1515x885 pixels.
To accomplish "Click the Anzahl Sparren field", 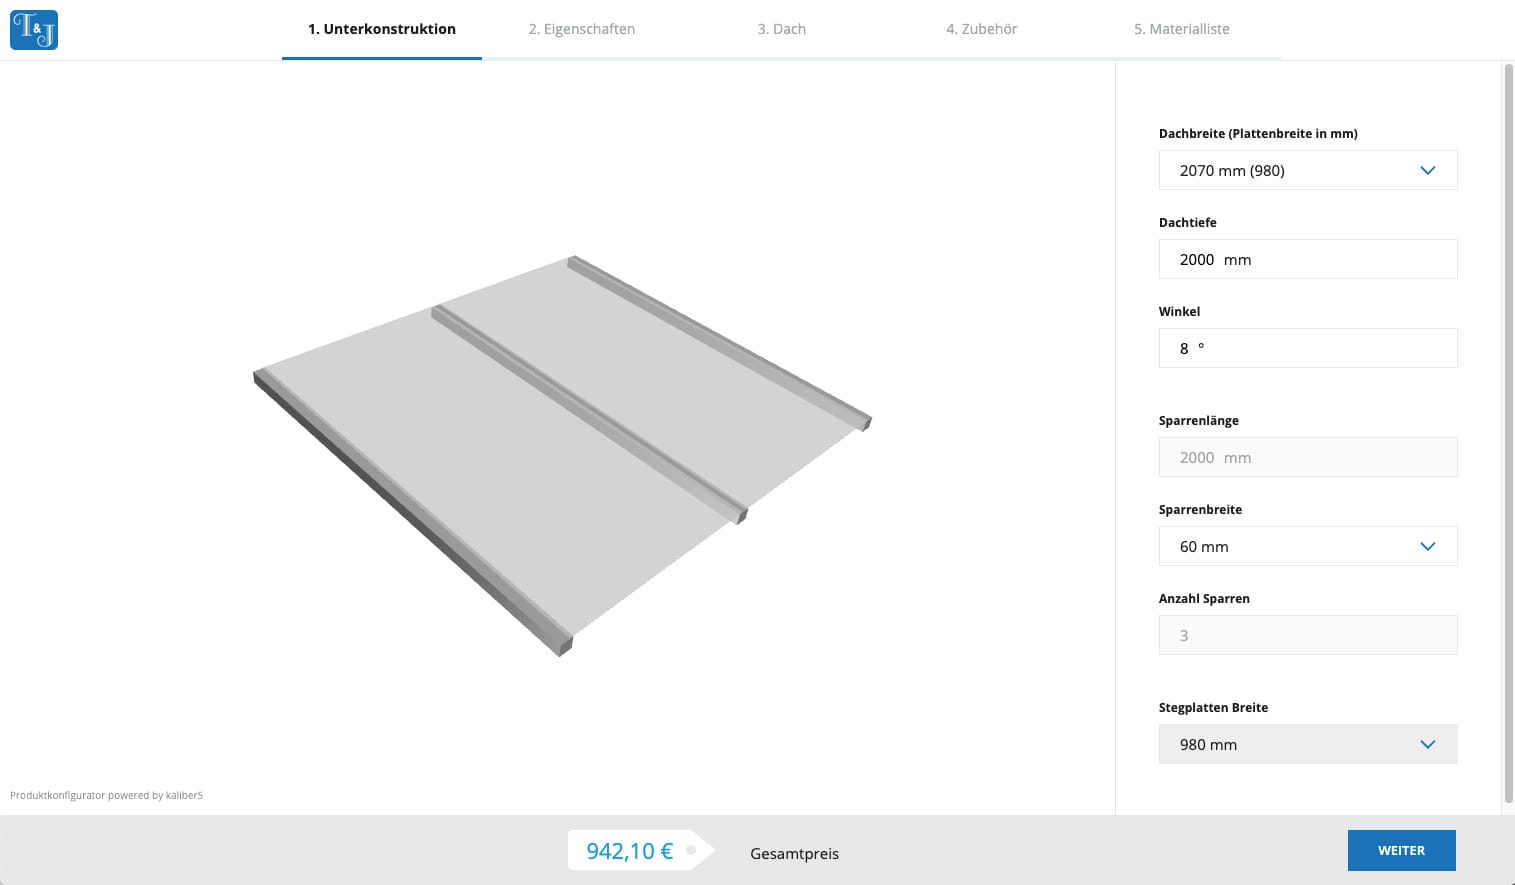I will (x=1308, y=635).
